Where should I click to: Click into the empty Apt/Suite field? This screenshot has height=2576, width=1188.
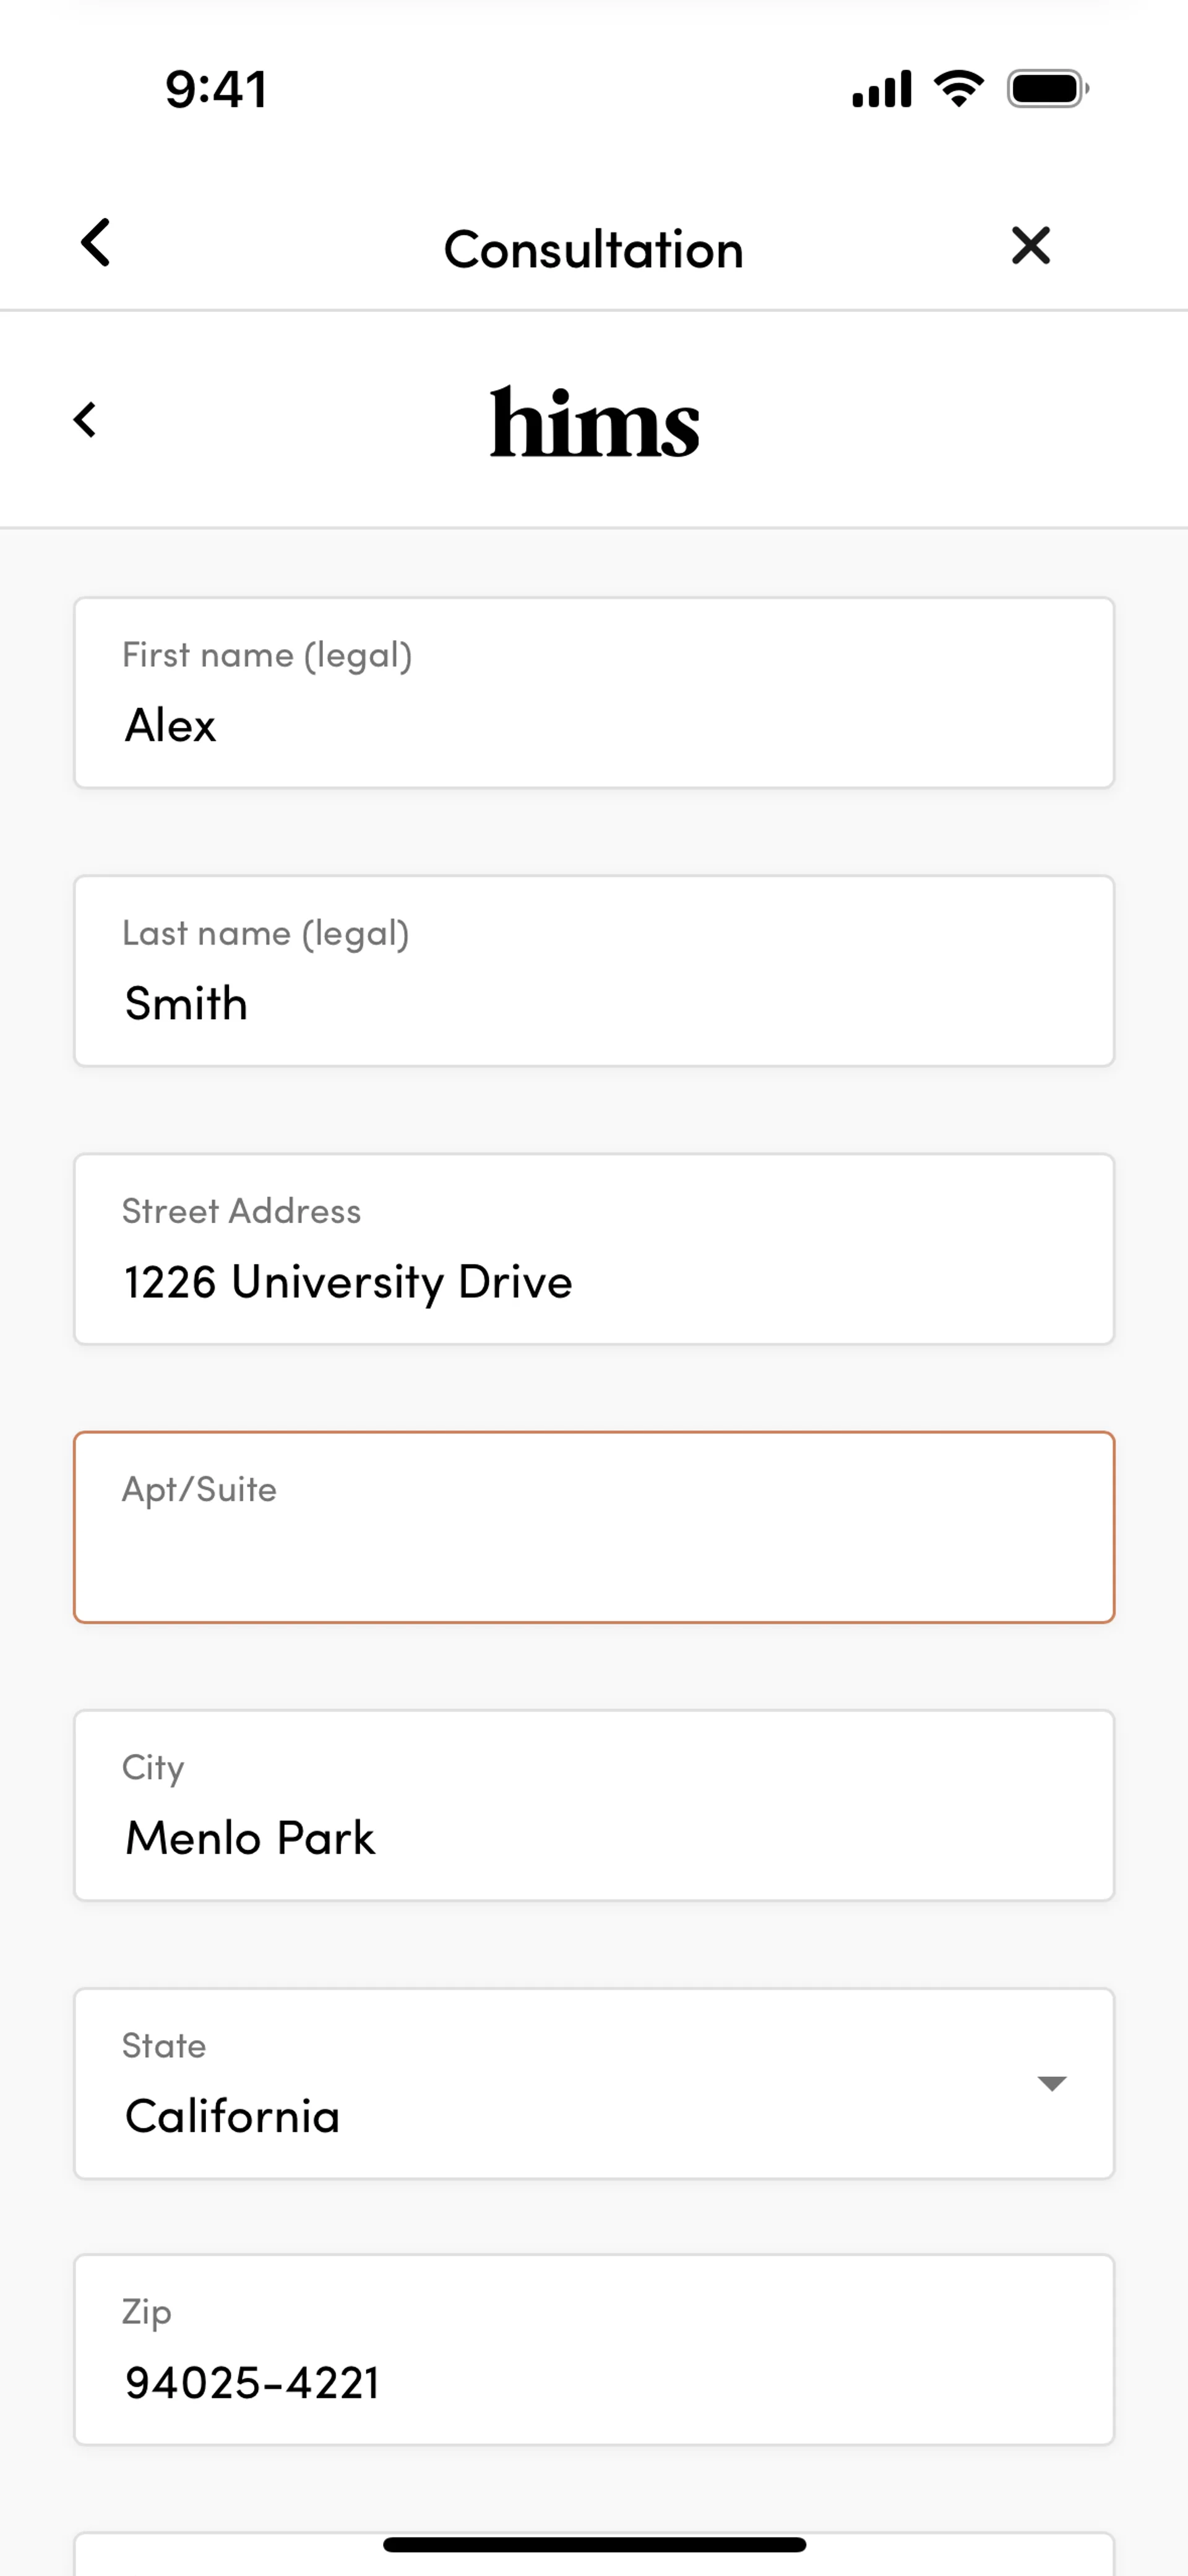pos(594,1527)
